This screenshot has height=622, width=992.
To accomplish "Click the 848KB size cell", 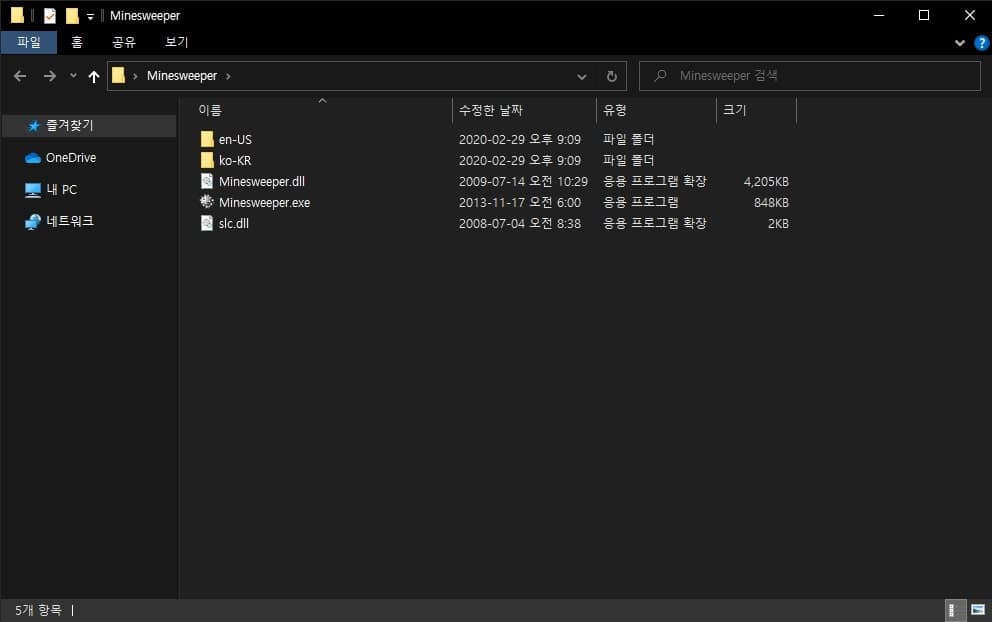I will click(x=771, y=202).
